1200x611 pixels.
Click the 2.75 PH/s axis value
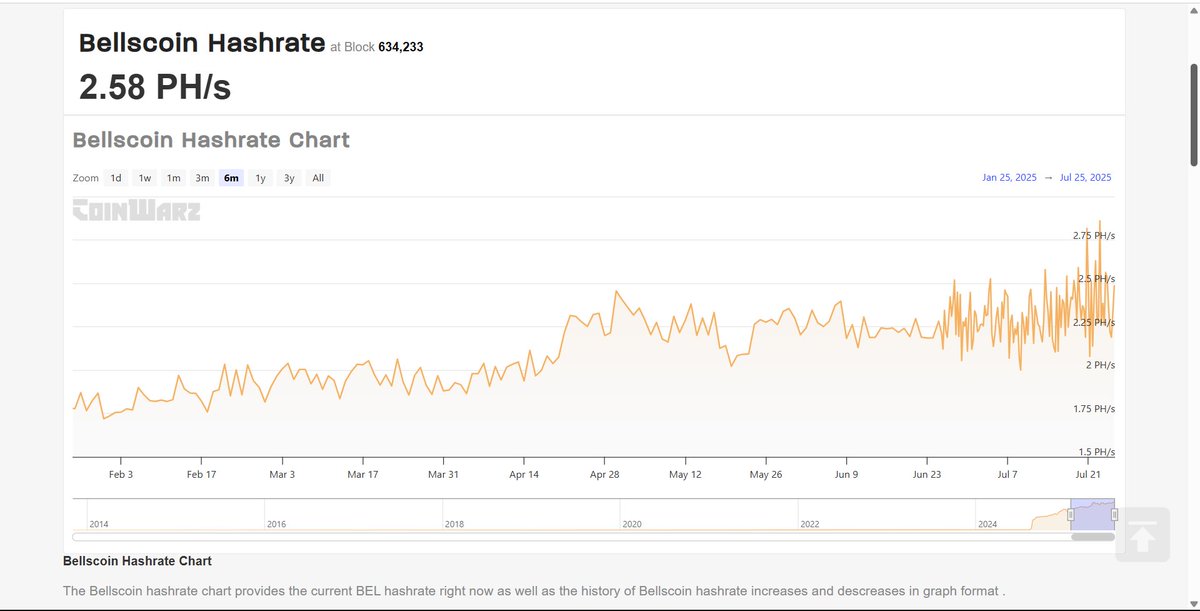(x=1093, y=236)
